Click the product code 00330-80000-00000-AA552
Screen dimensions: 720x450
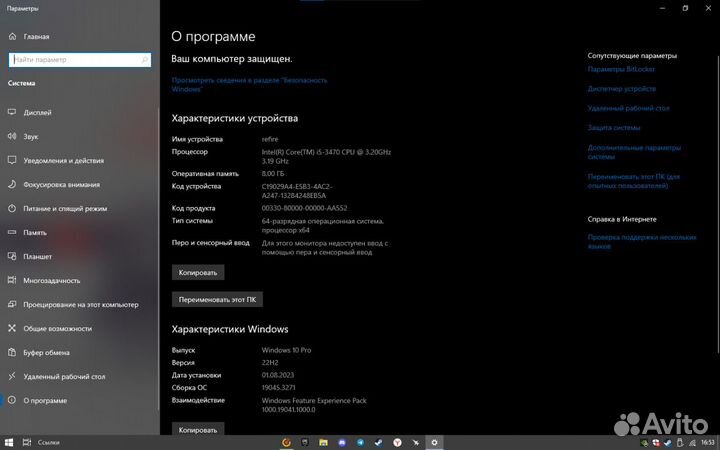pyautogui.click(x=304, y=208)
